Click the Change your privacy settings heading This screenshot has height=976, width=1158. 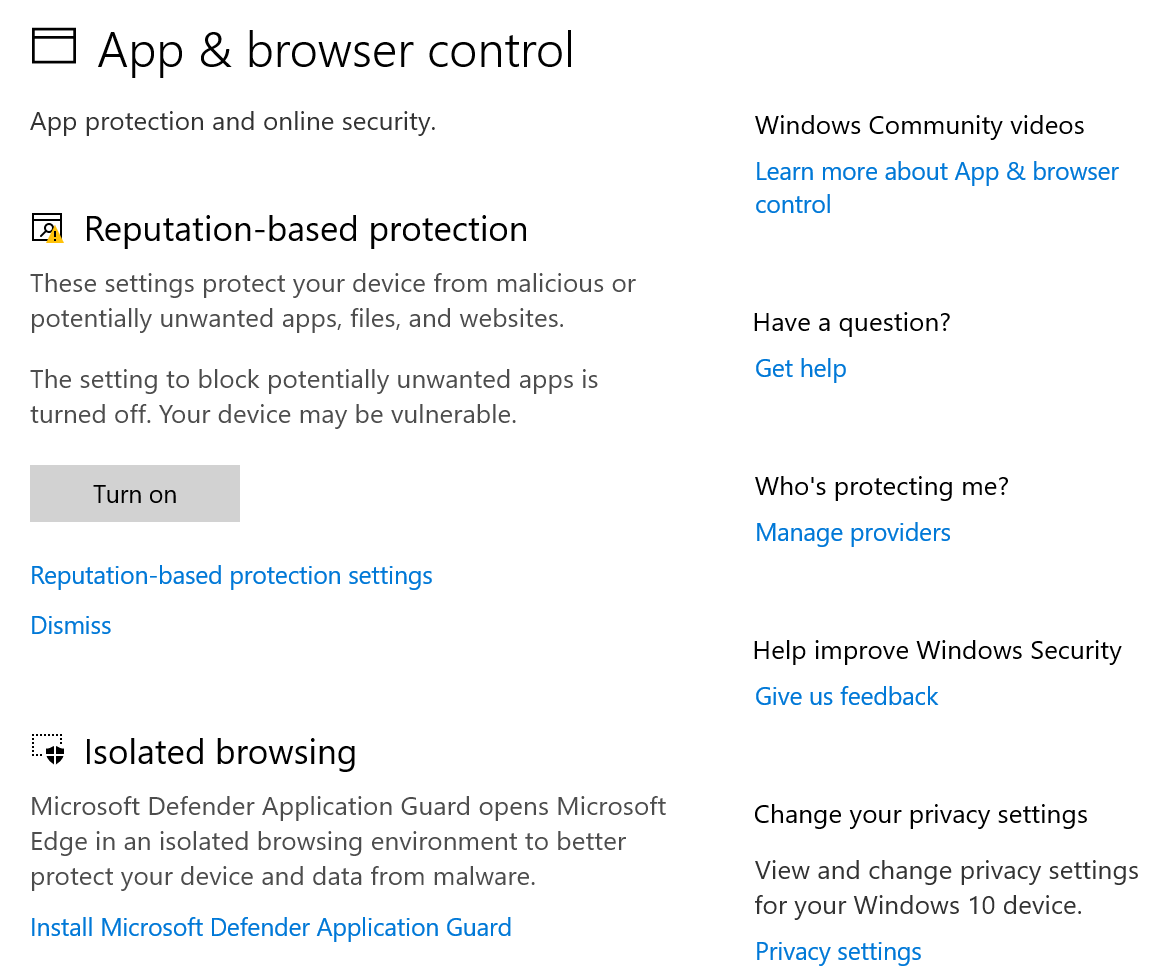(x=920, y=815)
